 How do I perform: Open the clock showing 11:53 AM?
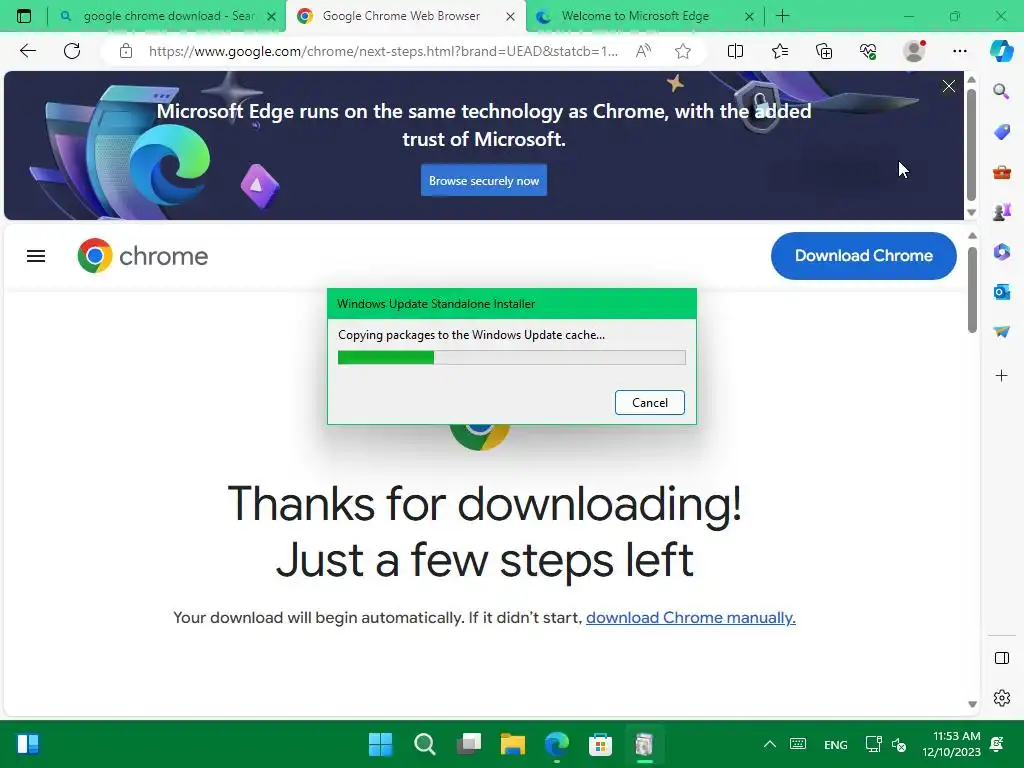coord(952,744)
